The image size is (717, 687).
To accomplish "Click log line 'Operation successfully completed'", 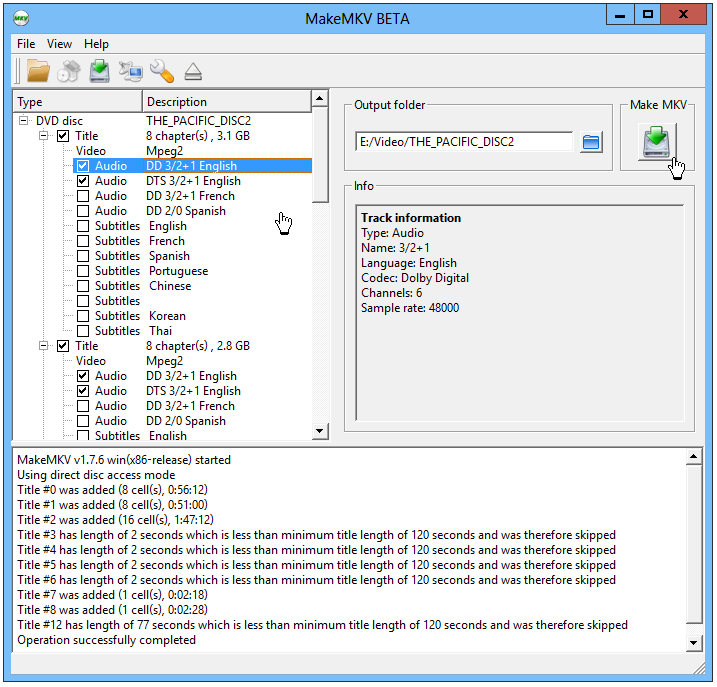I will 107,640.
